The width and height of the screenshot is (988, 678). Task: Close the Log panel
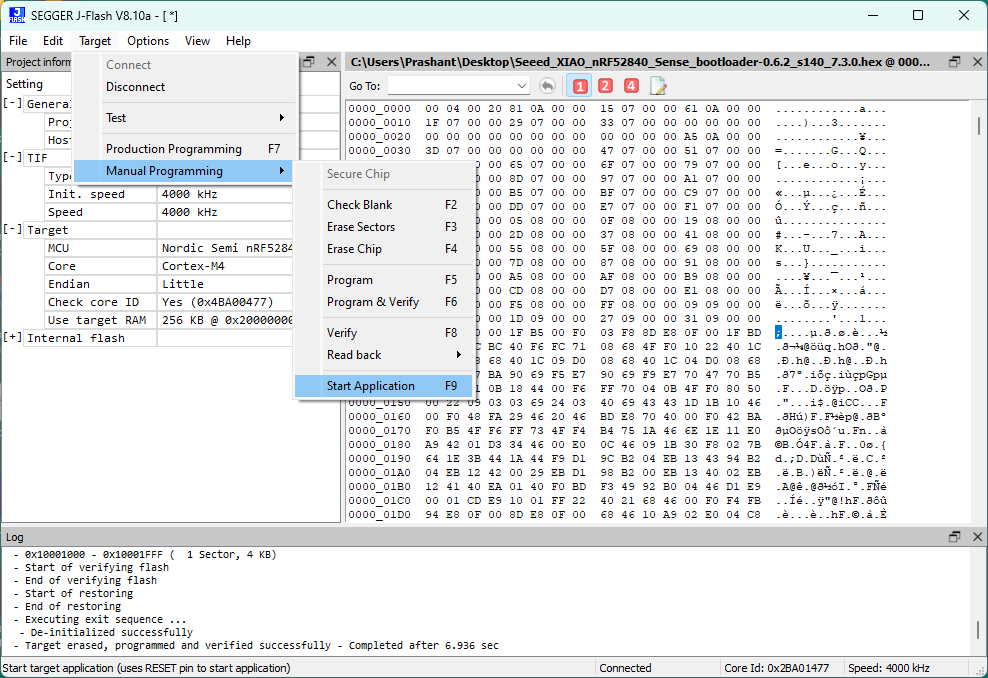click(x=977, y=536)
